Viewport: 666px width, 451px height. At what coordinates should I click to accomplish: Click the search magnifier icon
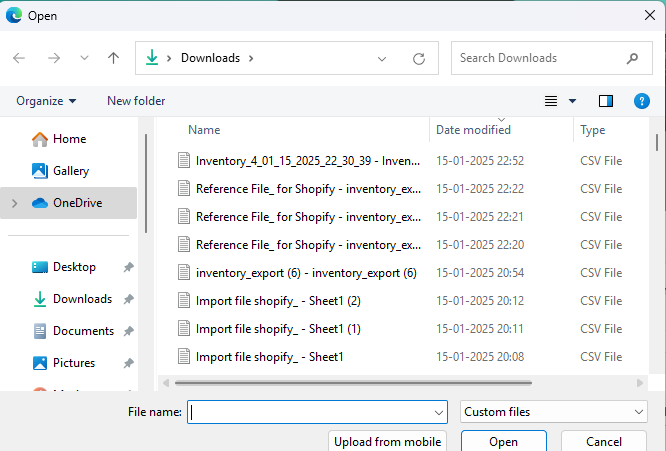(632, 58)
